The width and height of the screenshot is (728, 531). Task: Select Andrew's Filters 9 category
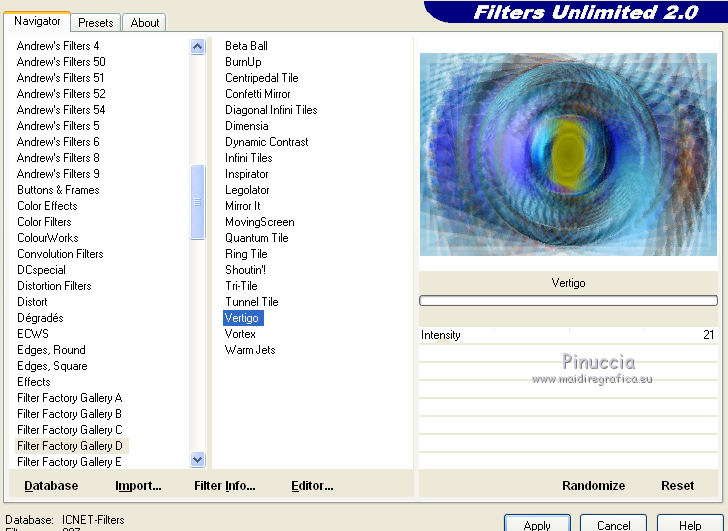[x=58, y=174]
